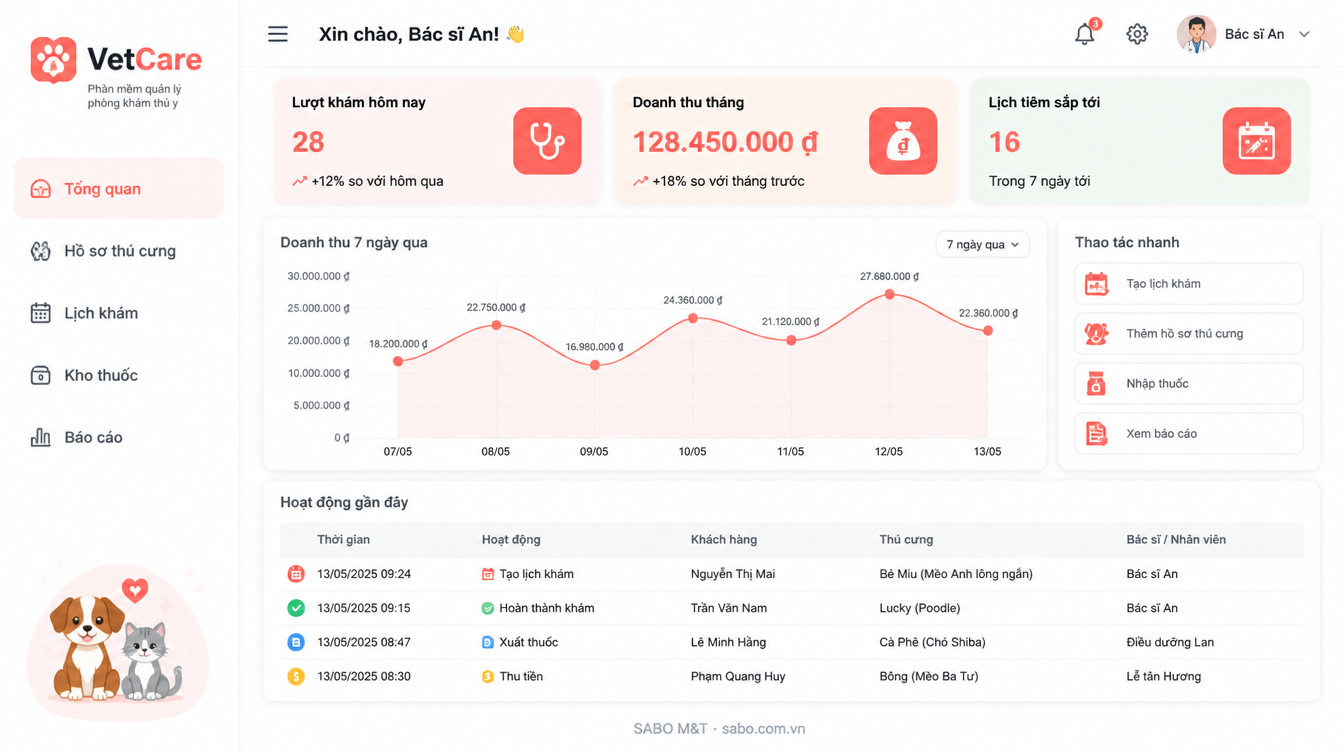Open the notifications bell icon
The width and height of the screenshot is (1344, 752).
point(1085,34)
